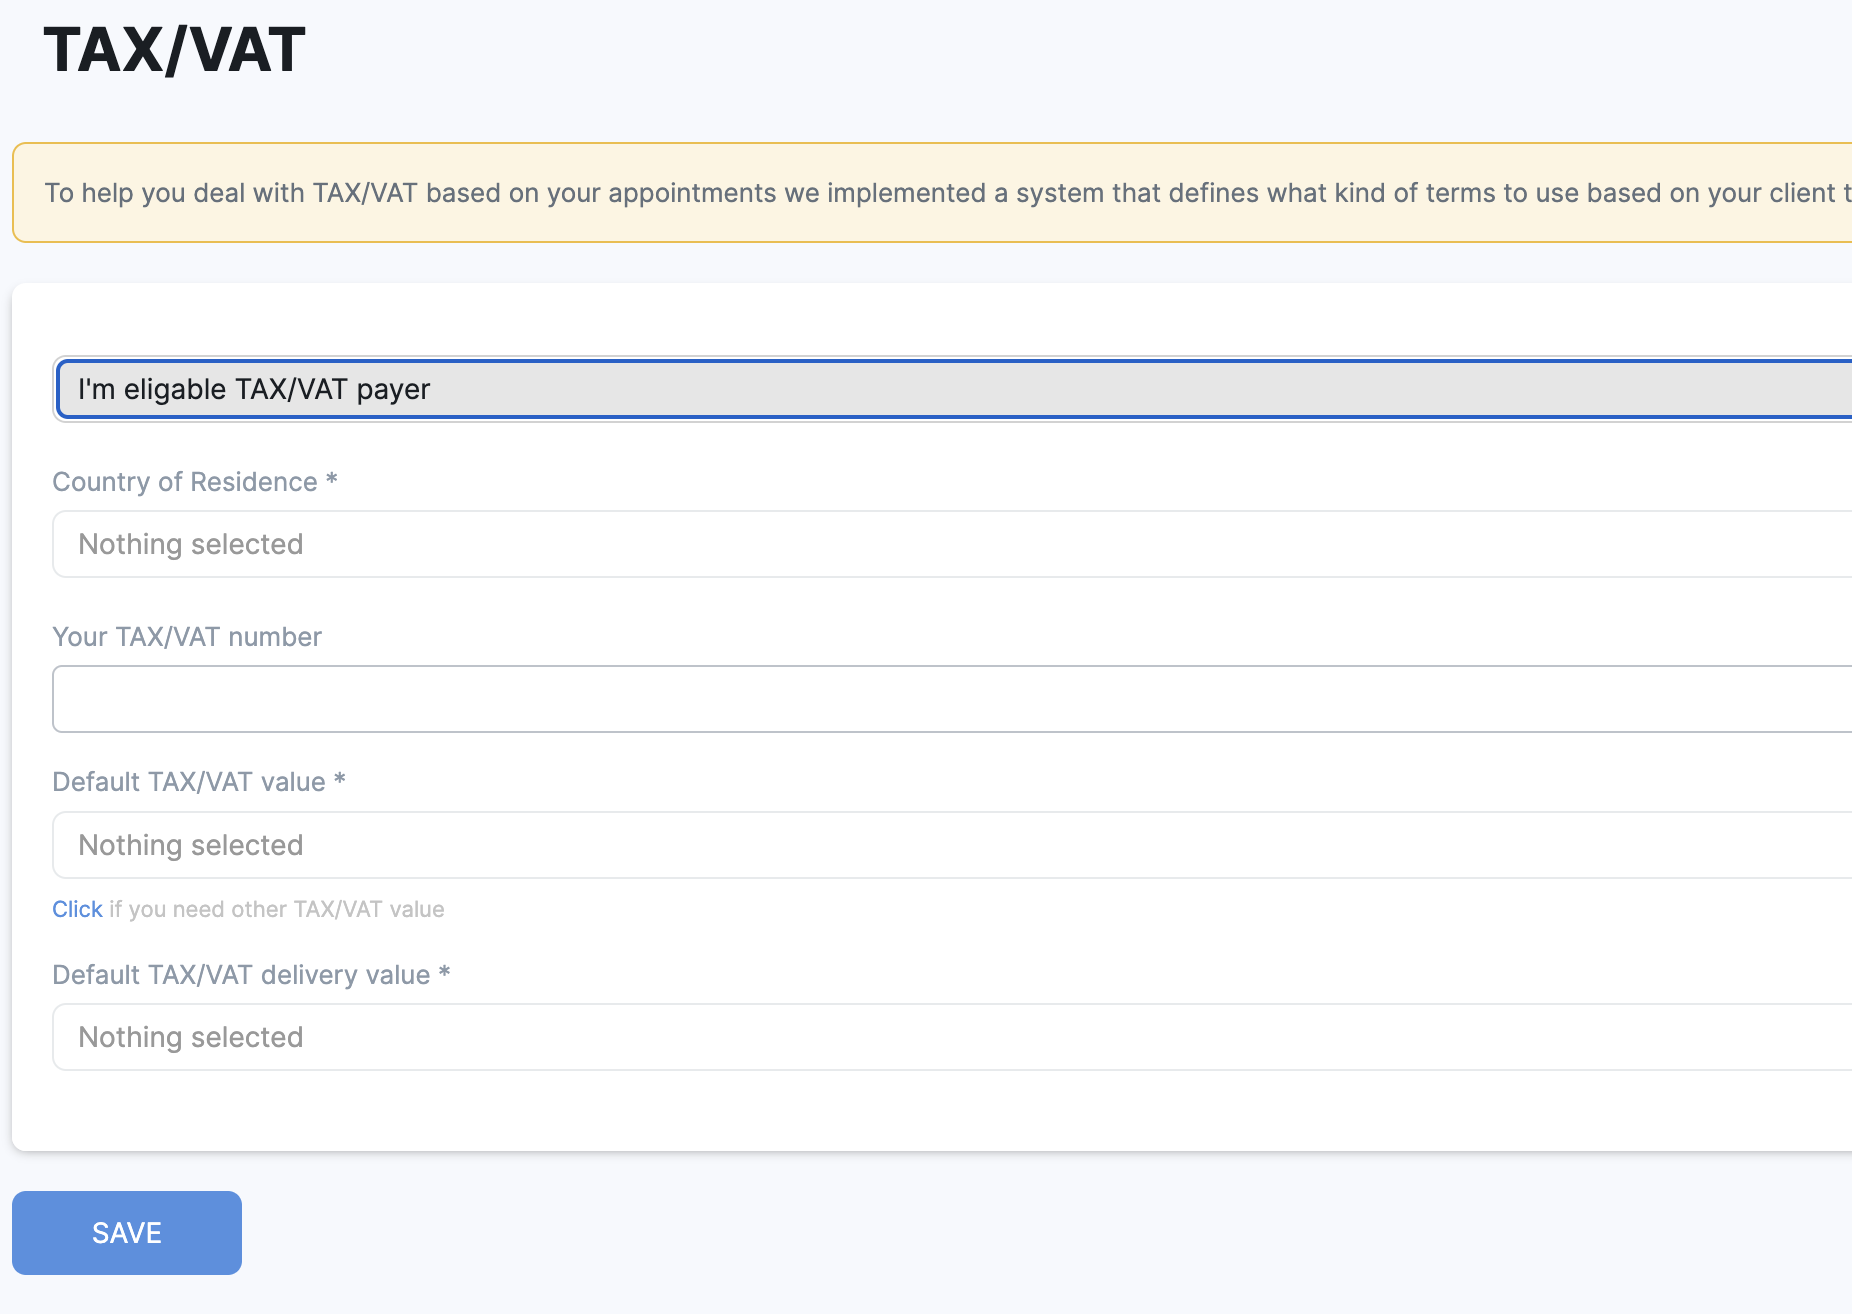Click the "Default TAX/VAT delivery value" label
This screenshot has height=1314, width=1852.
[241, 975]
